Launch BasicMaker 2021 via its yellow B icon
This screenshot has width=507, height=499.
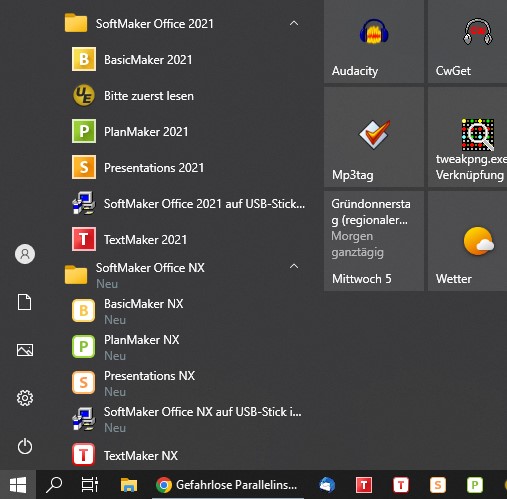84,59
